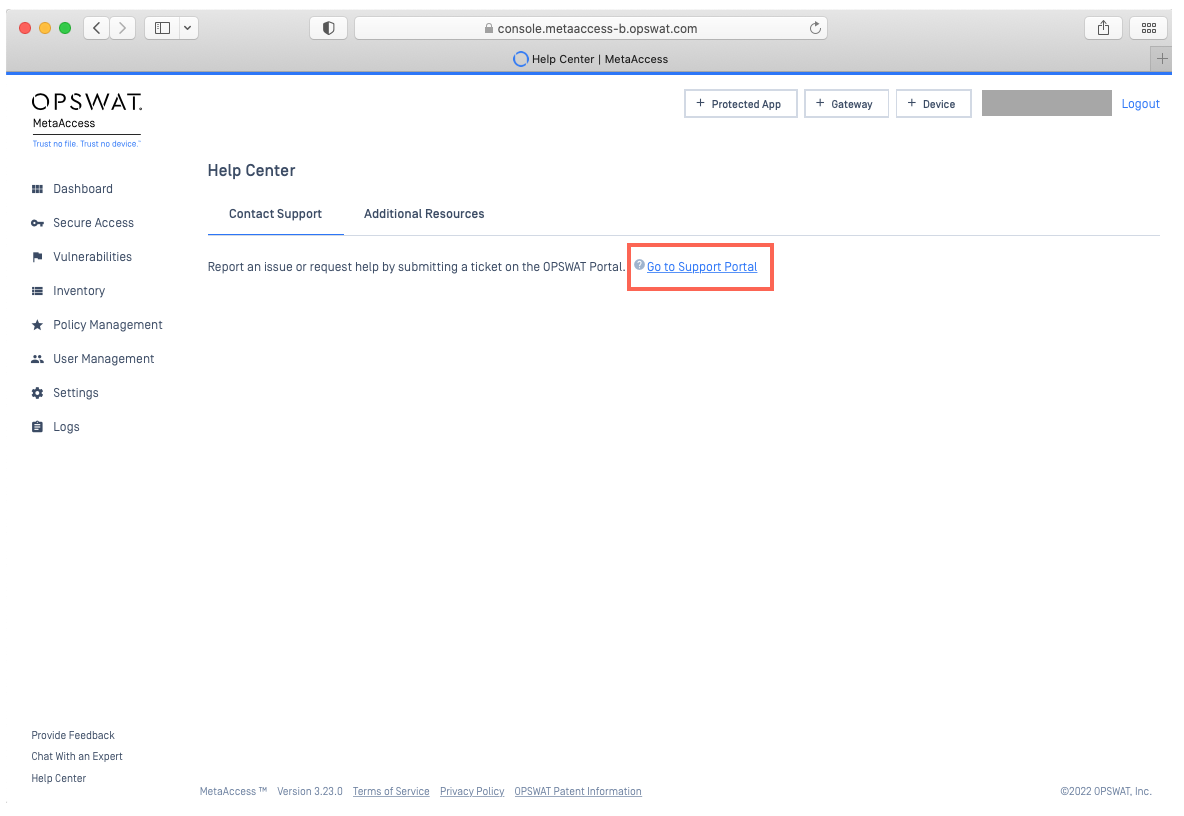Select Help Center | MetaAccess browser tab
The width and height of the screenshot is (1184, 816).
click(590, 59)
